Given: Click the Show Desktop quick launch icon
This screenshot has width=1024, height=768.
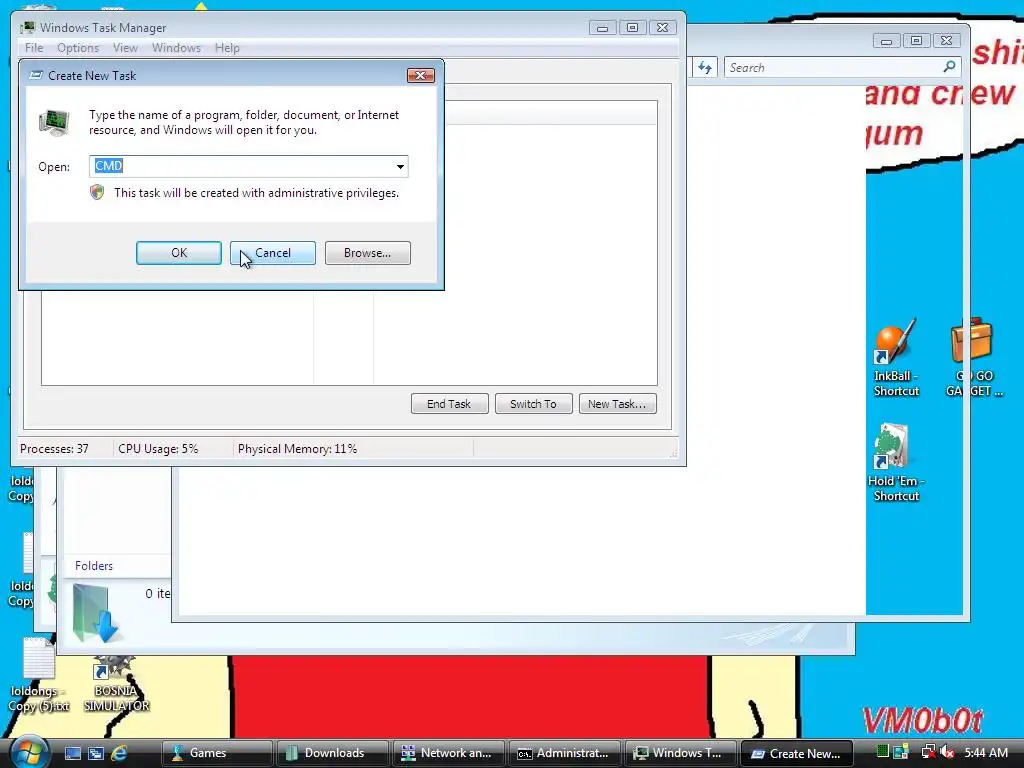Looking at the screenshot, I should pyautogui.click(x=72, y=753).
